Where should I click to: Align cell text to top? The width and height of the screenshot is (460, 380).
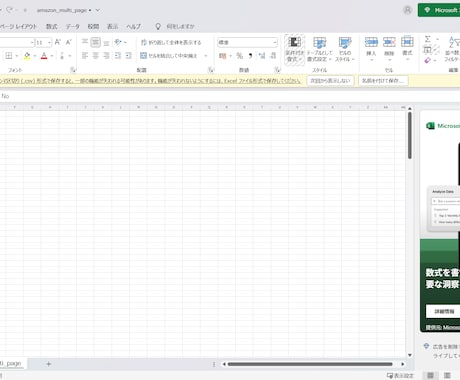[x=85, y=42]
